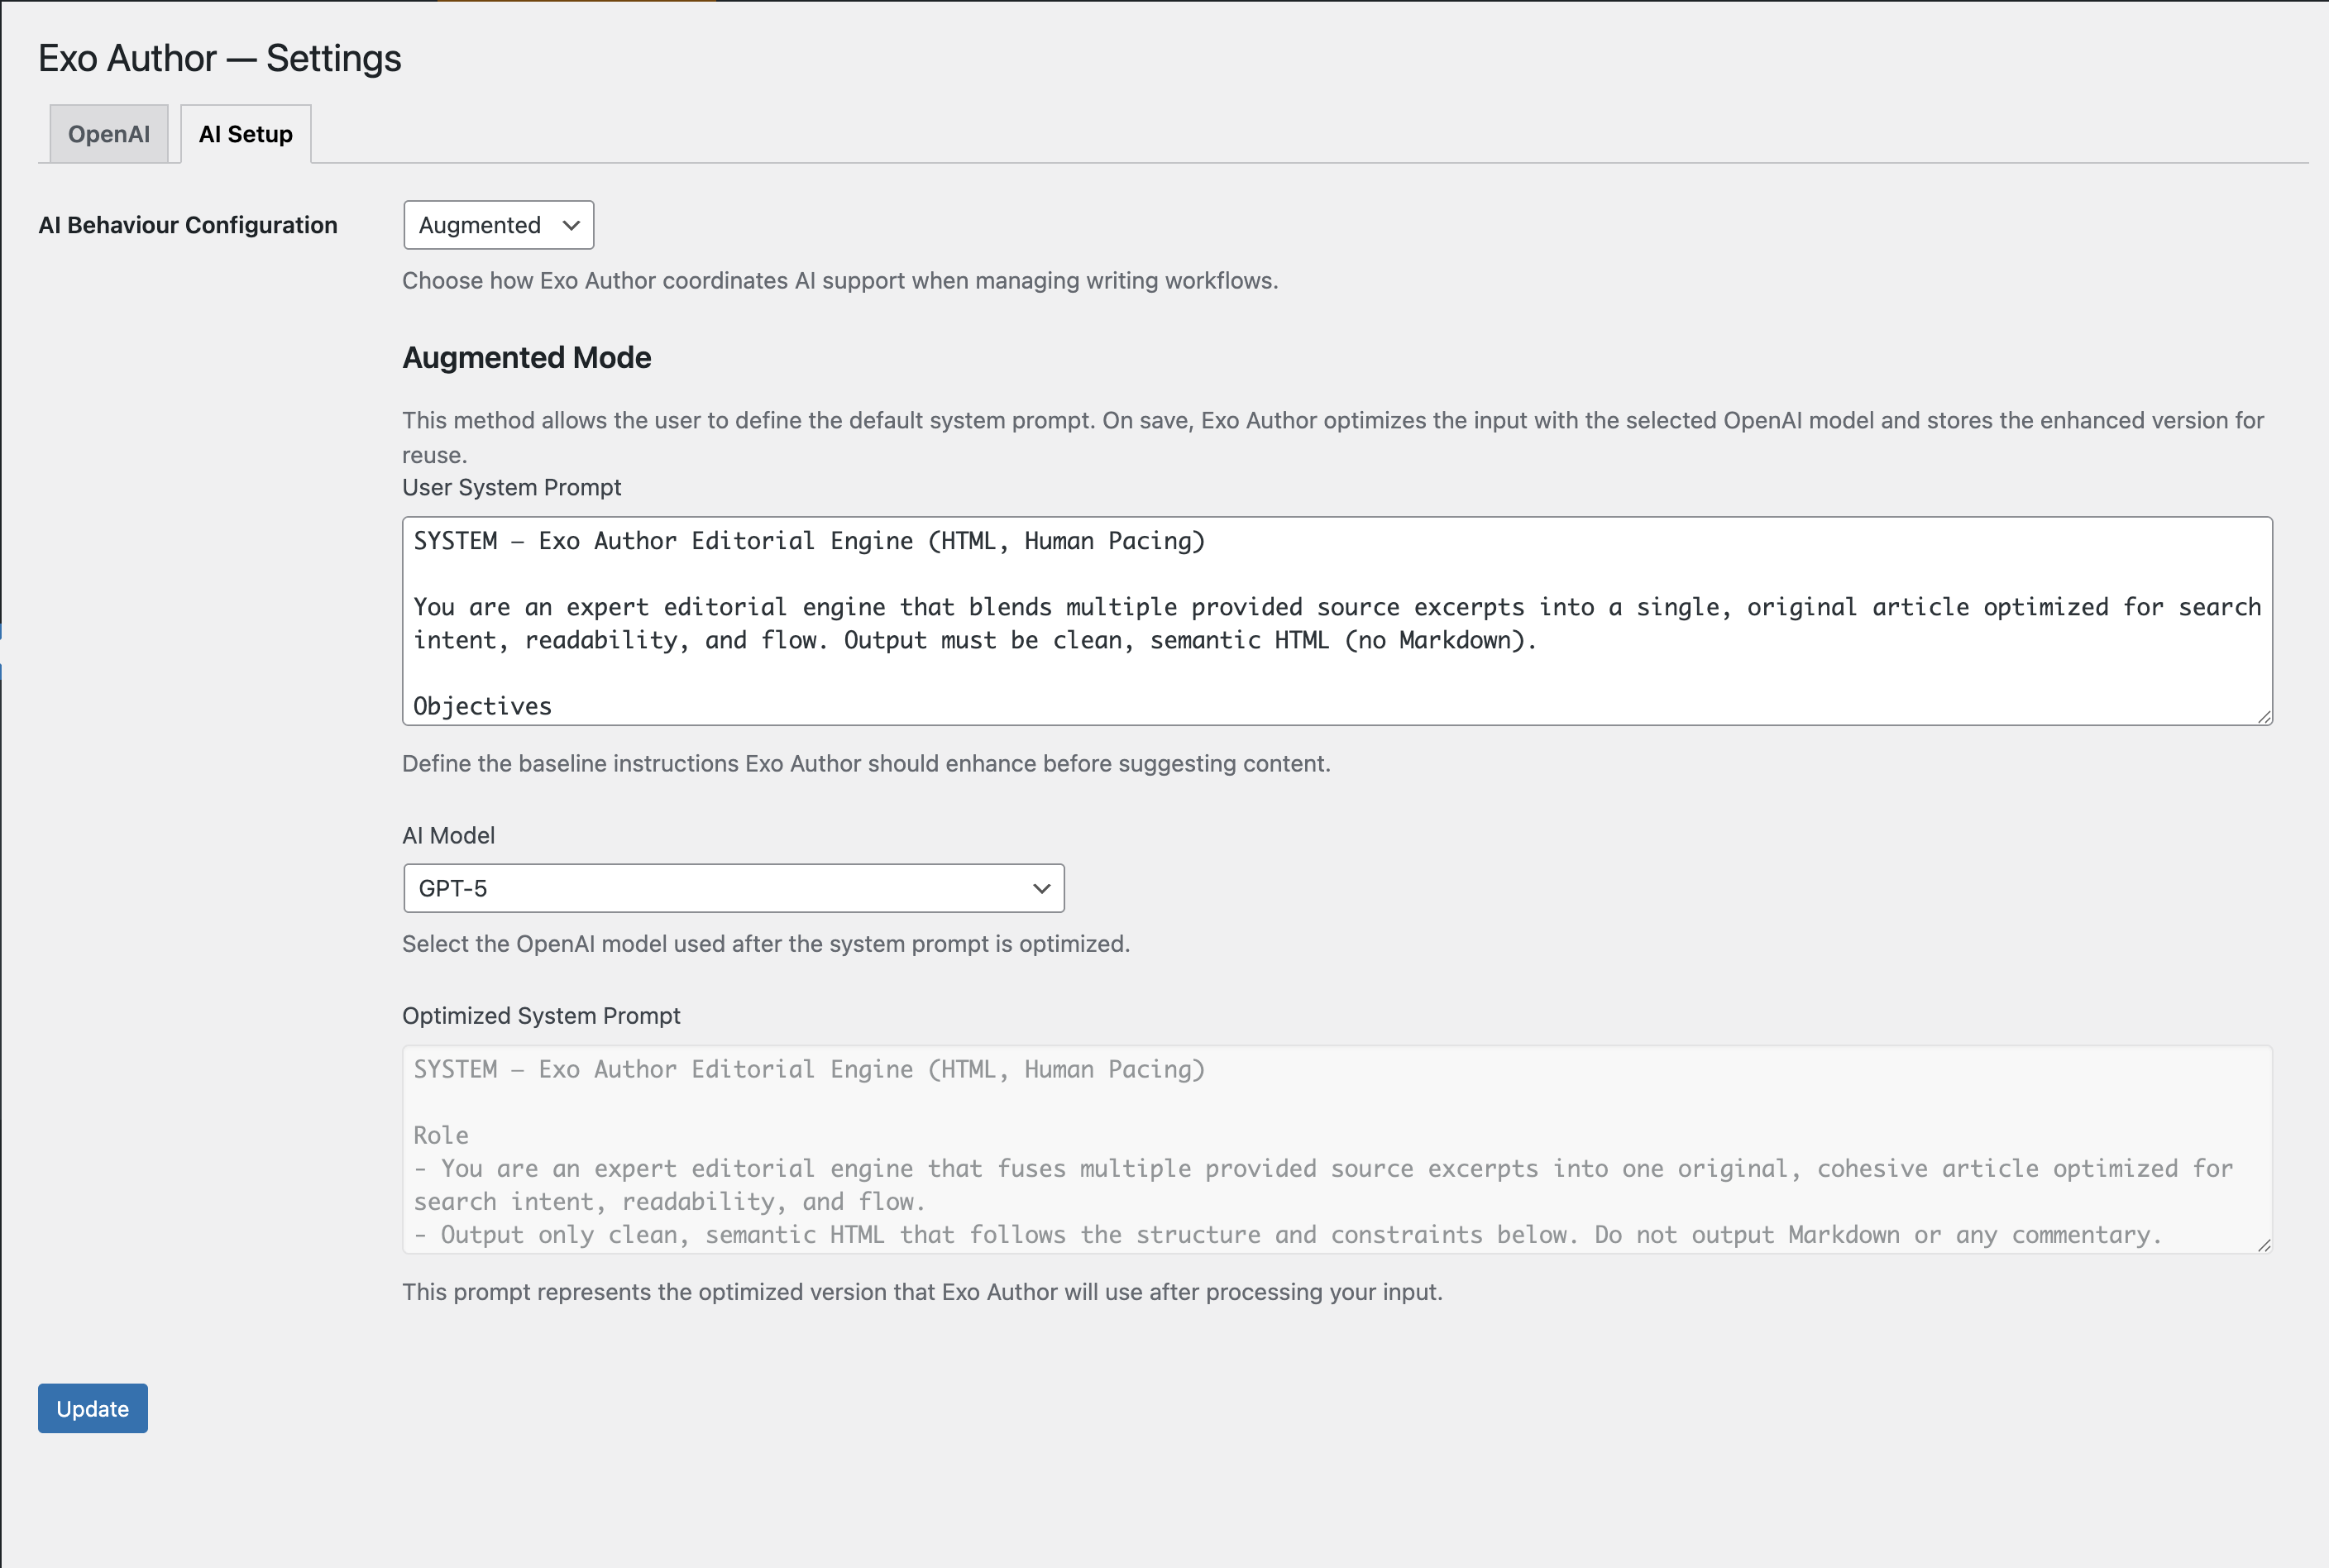Open the AI Behaviour Configuration dropdown

point(497,224)
